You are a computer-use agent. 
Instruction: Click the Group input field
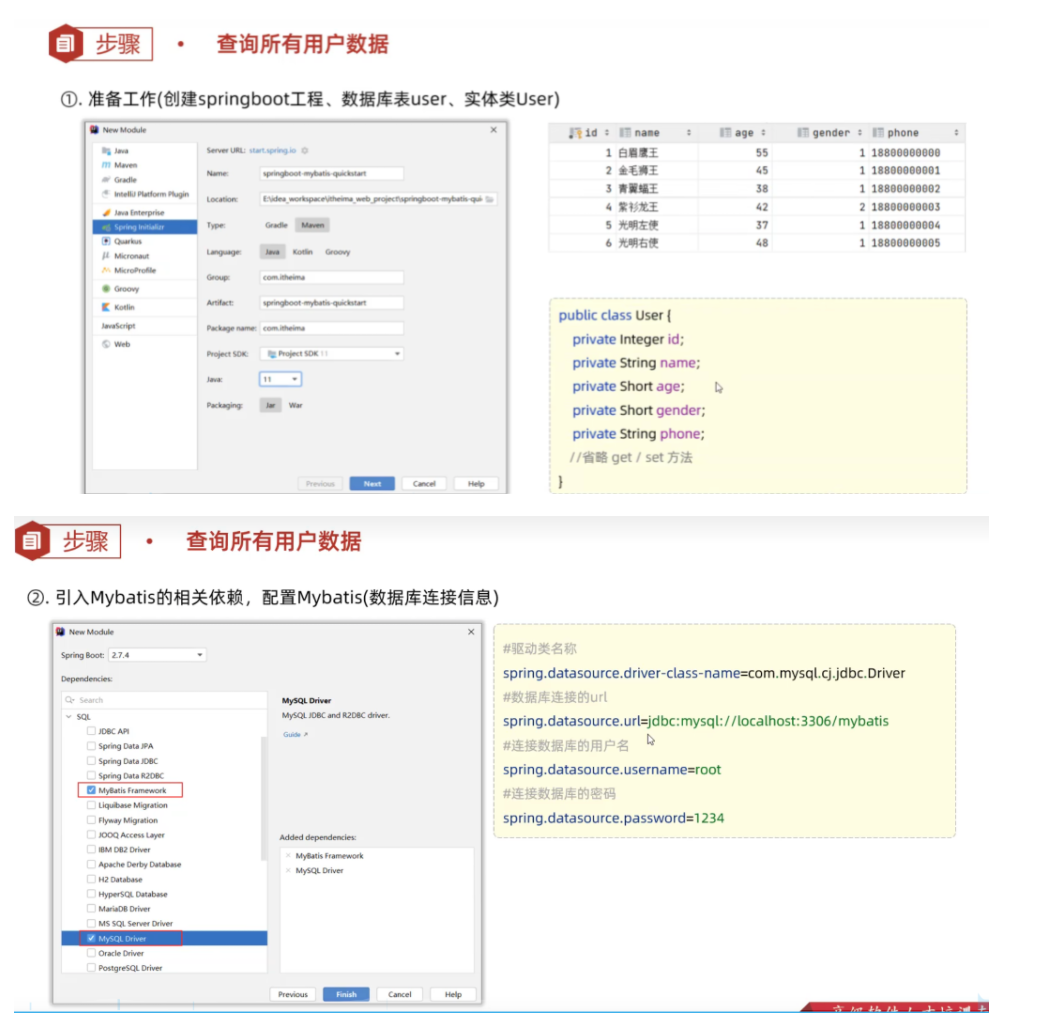(x=331, y=277)
